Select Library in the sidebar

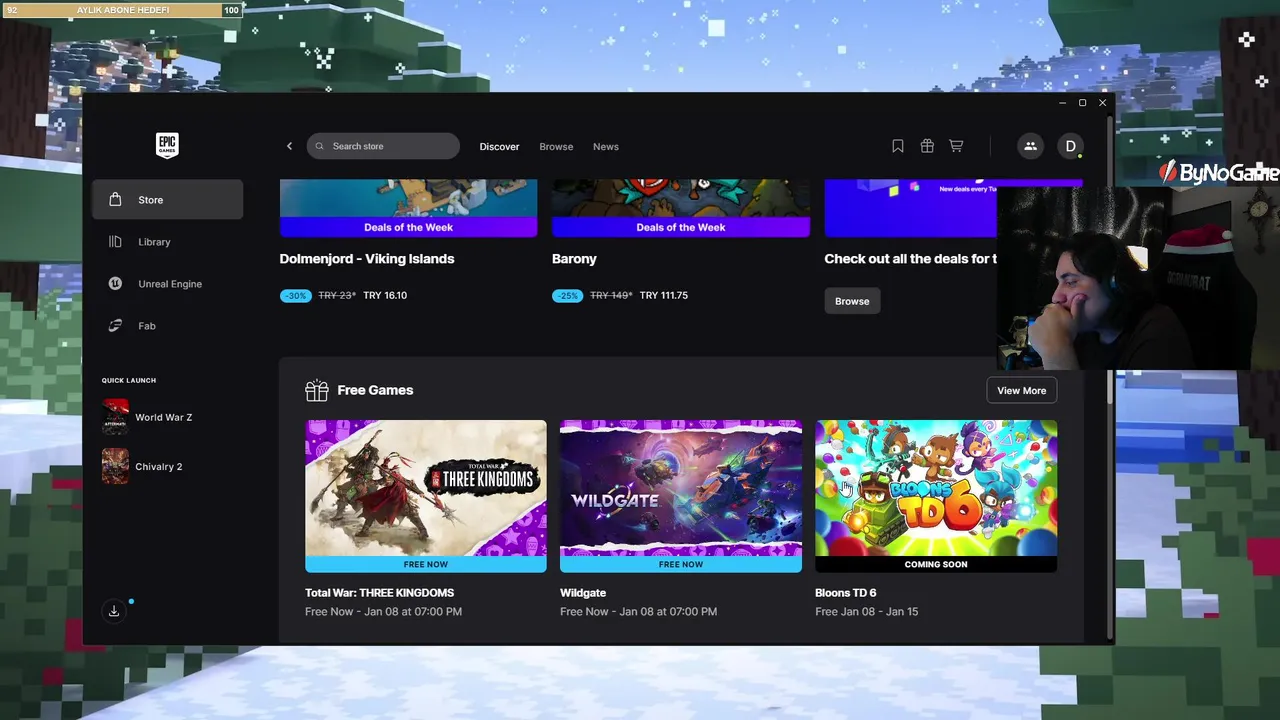[x=167, y=242]
